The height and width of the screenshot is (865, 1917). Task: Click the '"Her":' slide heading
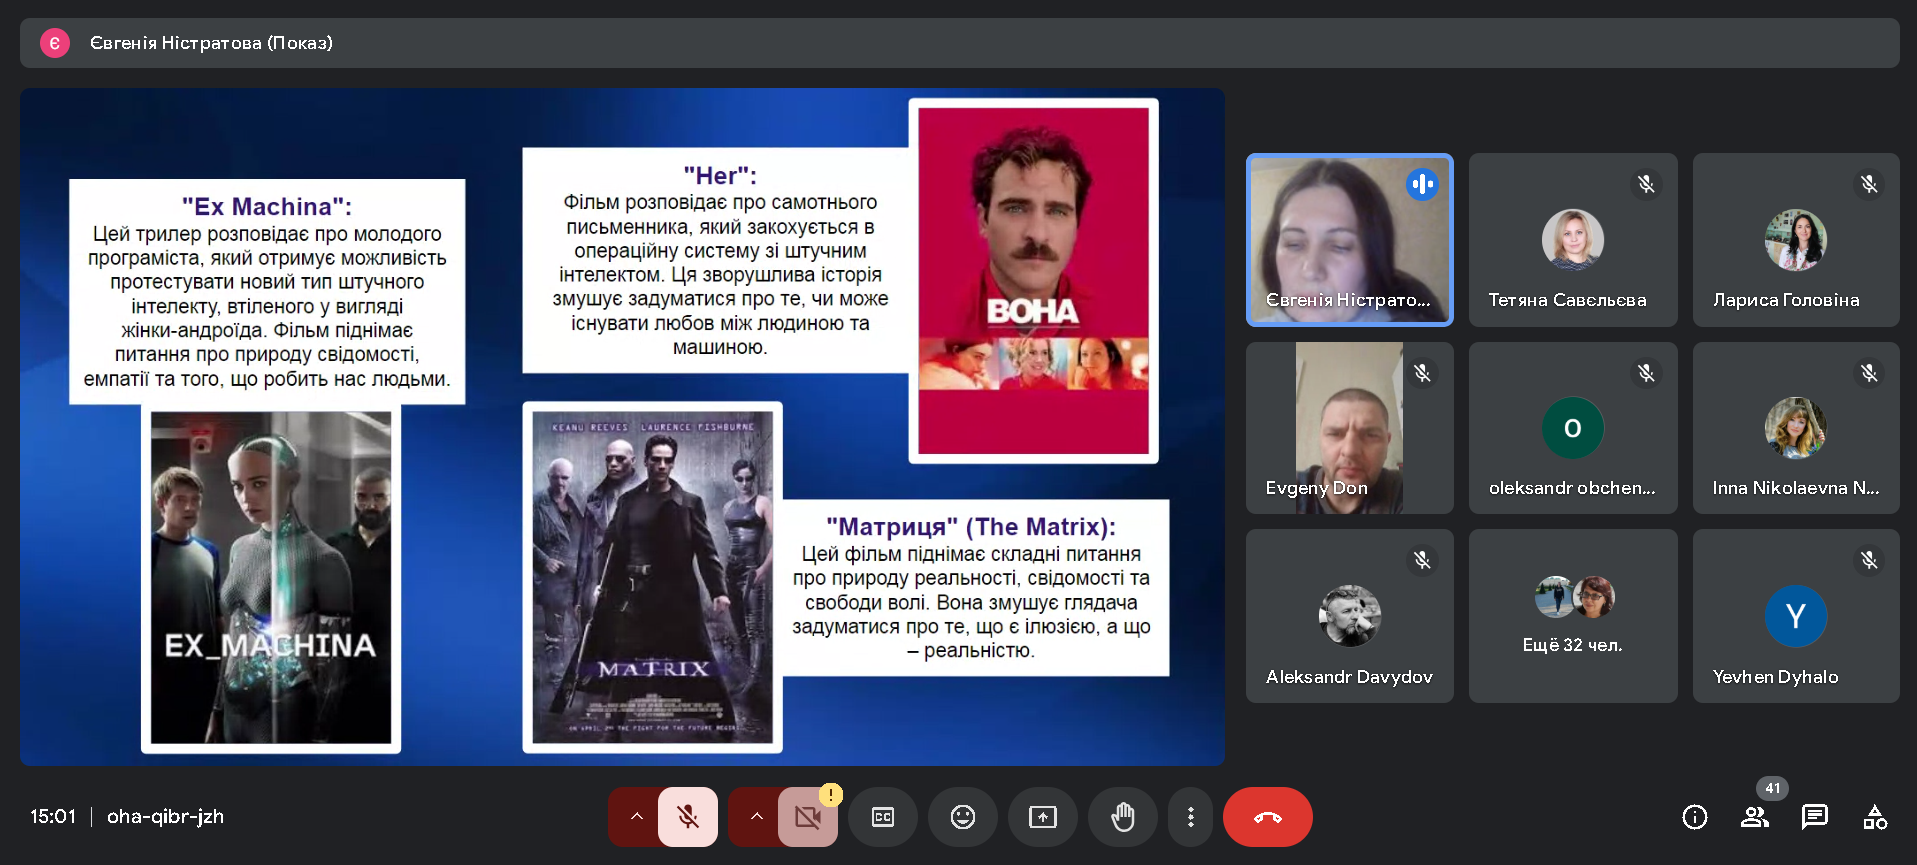(x=720, y=176)
